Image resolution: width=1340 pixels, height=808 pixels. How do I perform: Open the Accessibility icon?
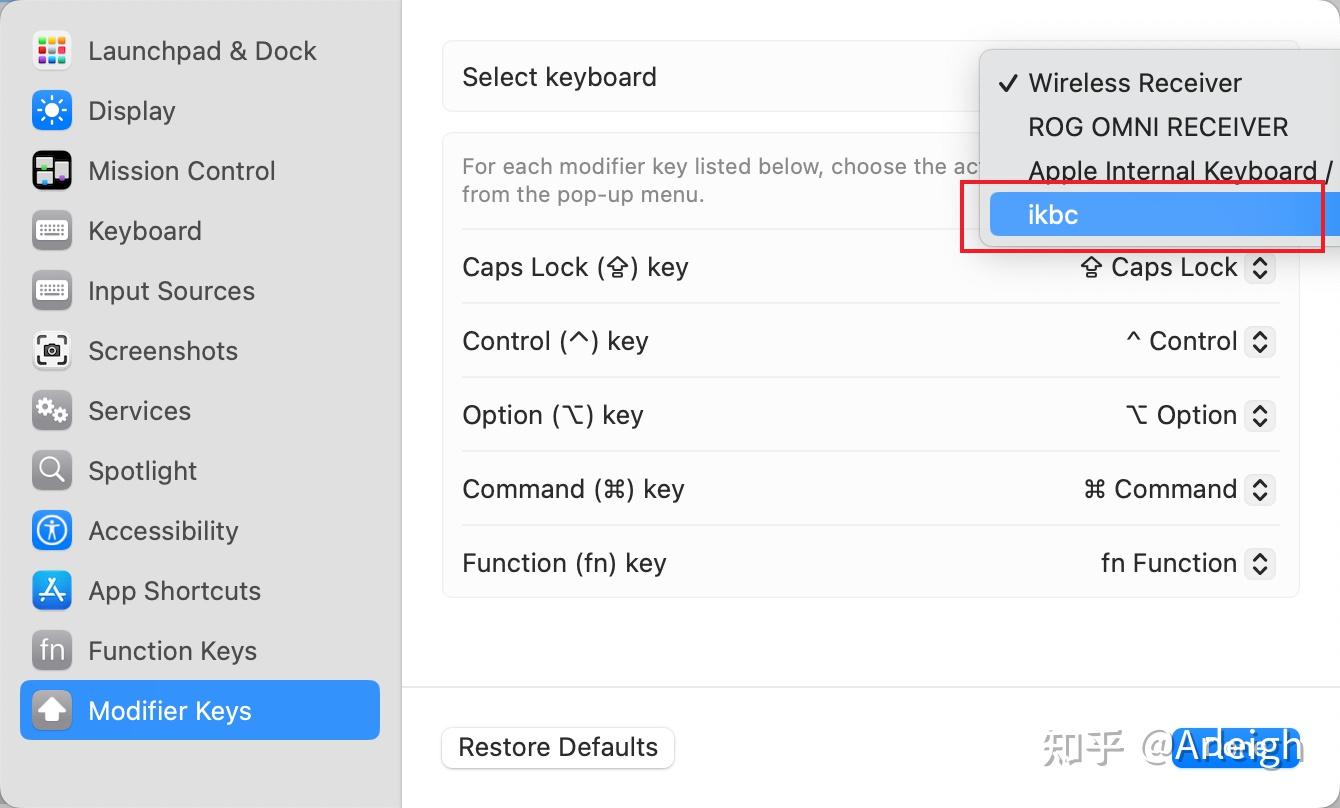[51, 531]
